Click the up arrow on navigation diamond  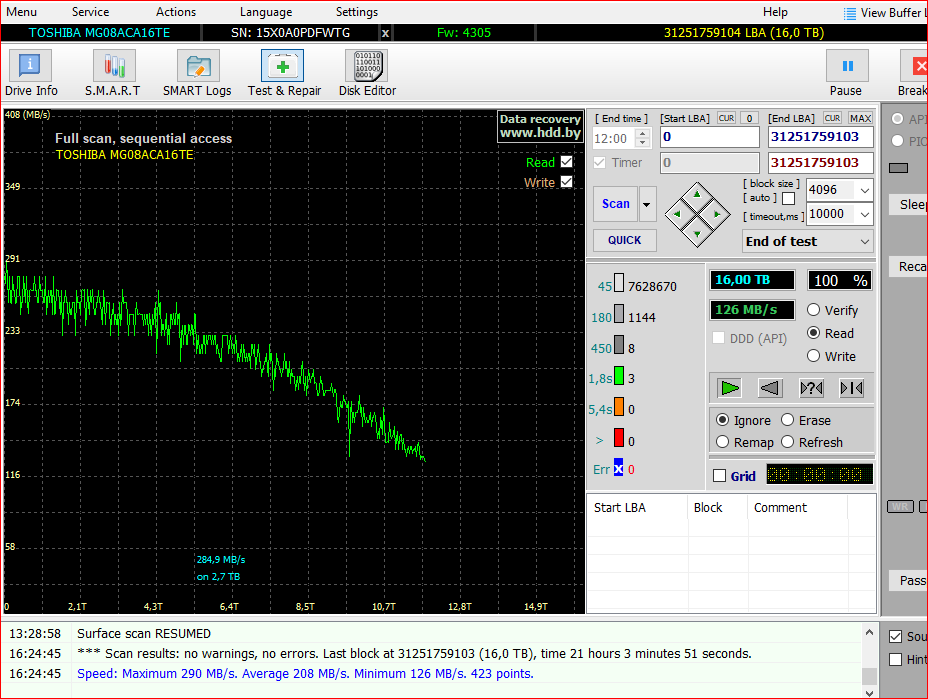click(x=697, y=194)
